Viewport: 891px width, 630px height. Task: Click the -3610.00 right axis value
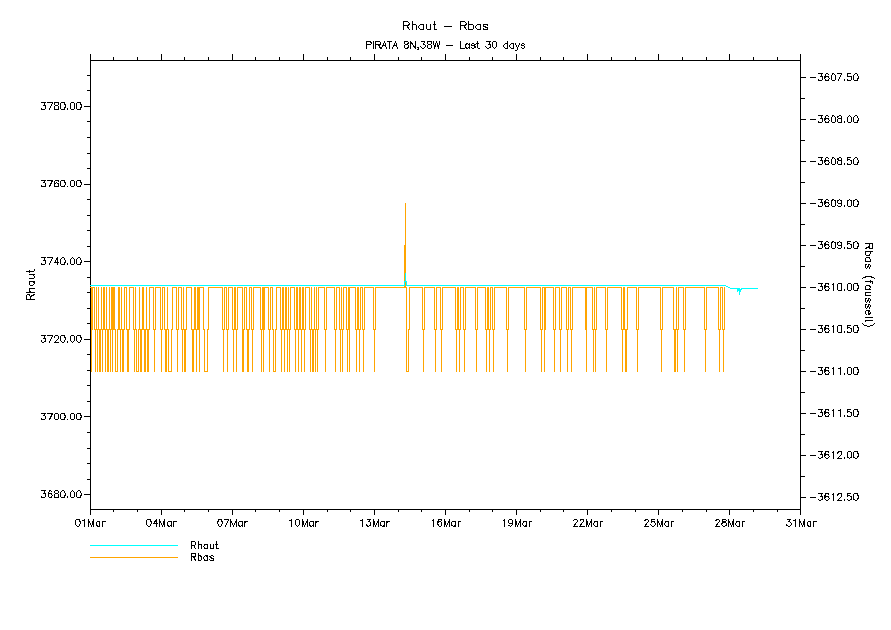tap(836, 288)
